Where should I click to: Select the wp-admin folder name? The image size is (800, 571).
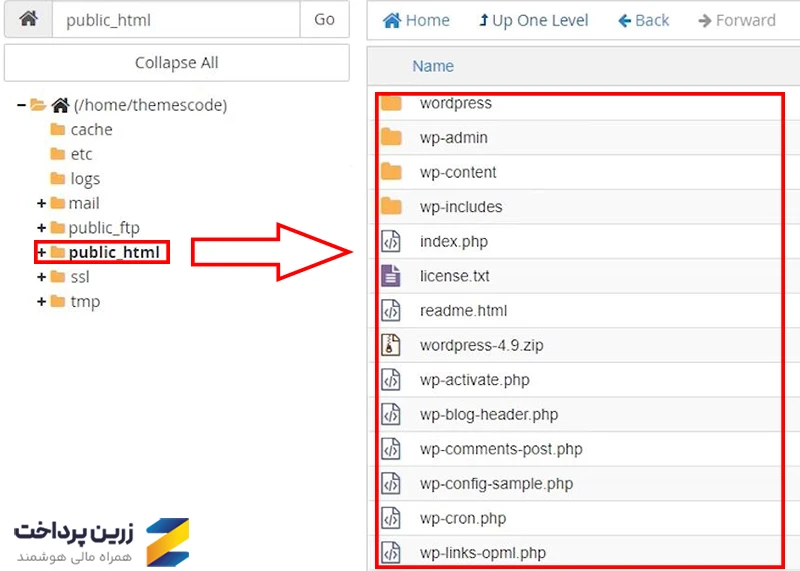tap(454, 138)
